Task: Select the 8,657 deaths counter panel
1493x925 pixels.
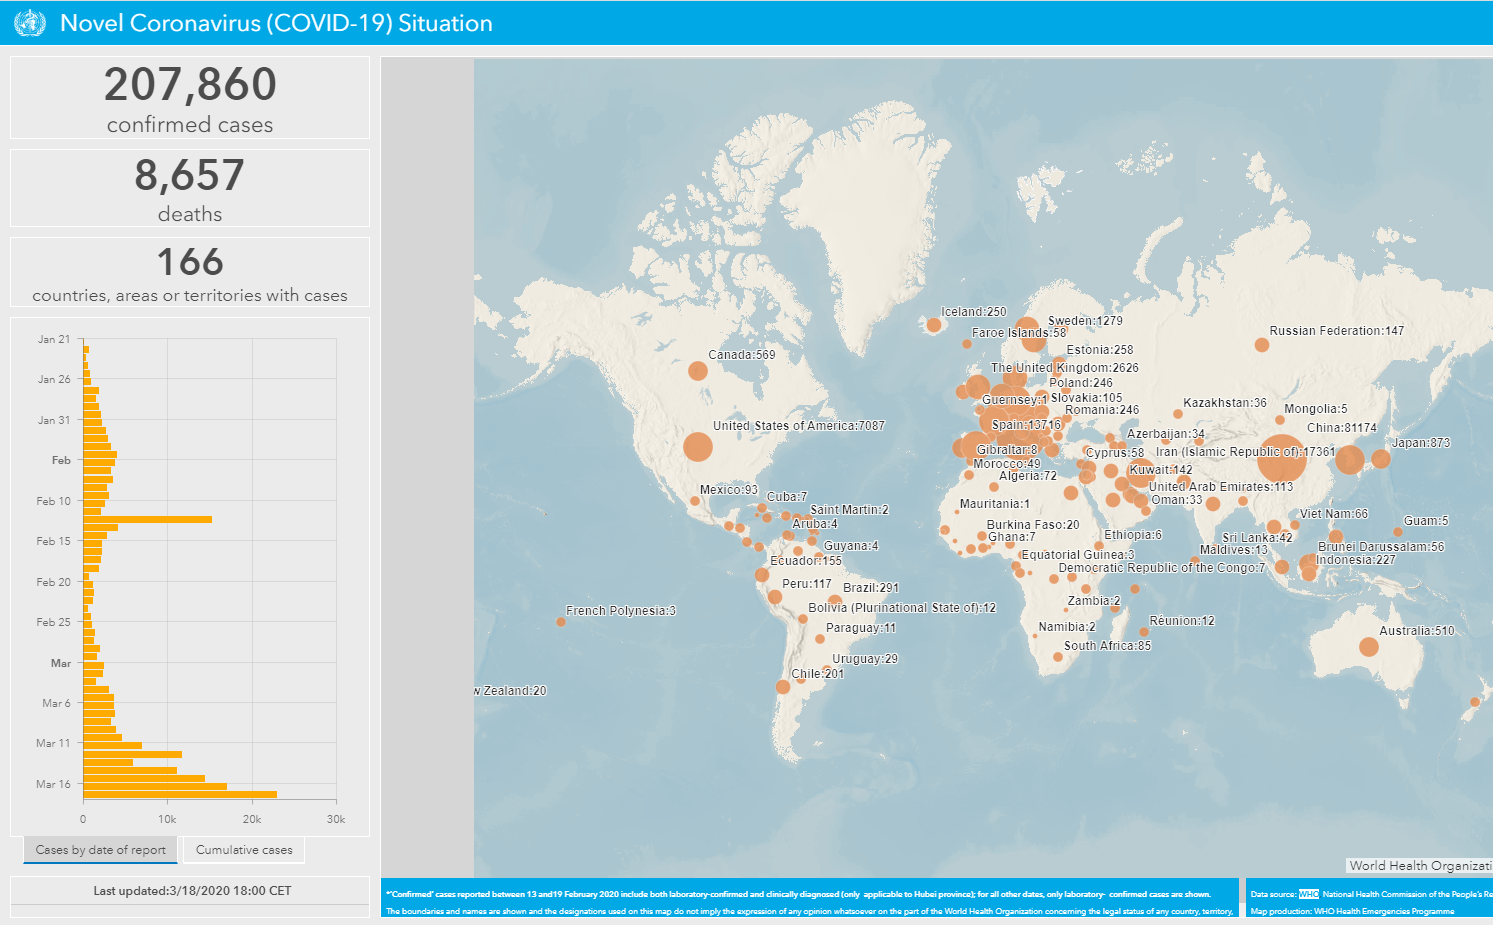Action: pyautogui.click(x=189, y=188)
